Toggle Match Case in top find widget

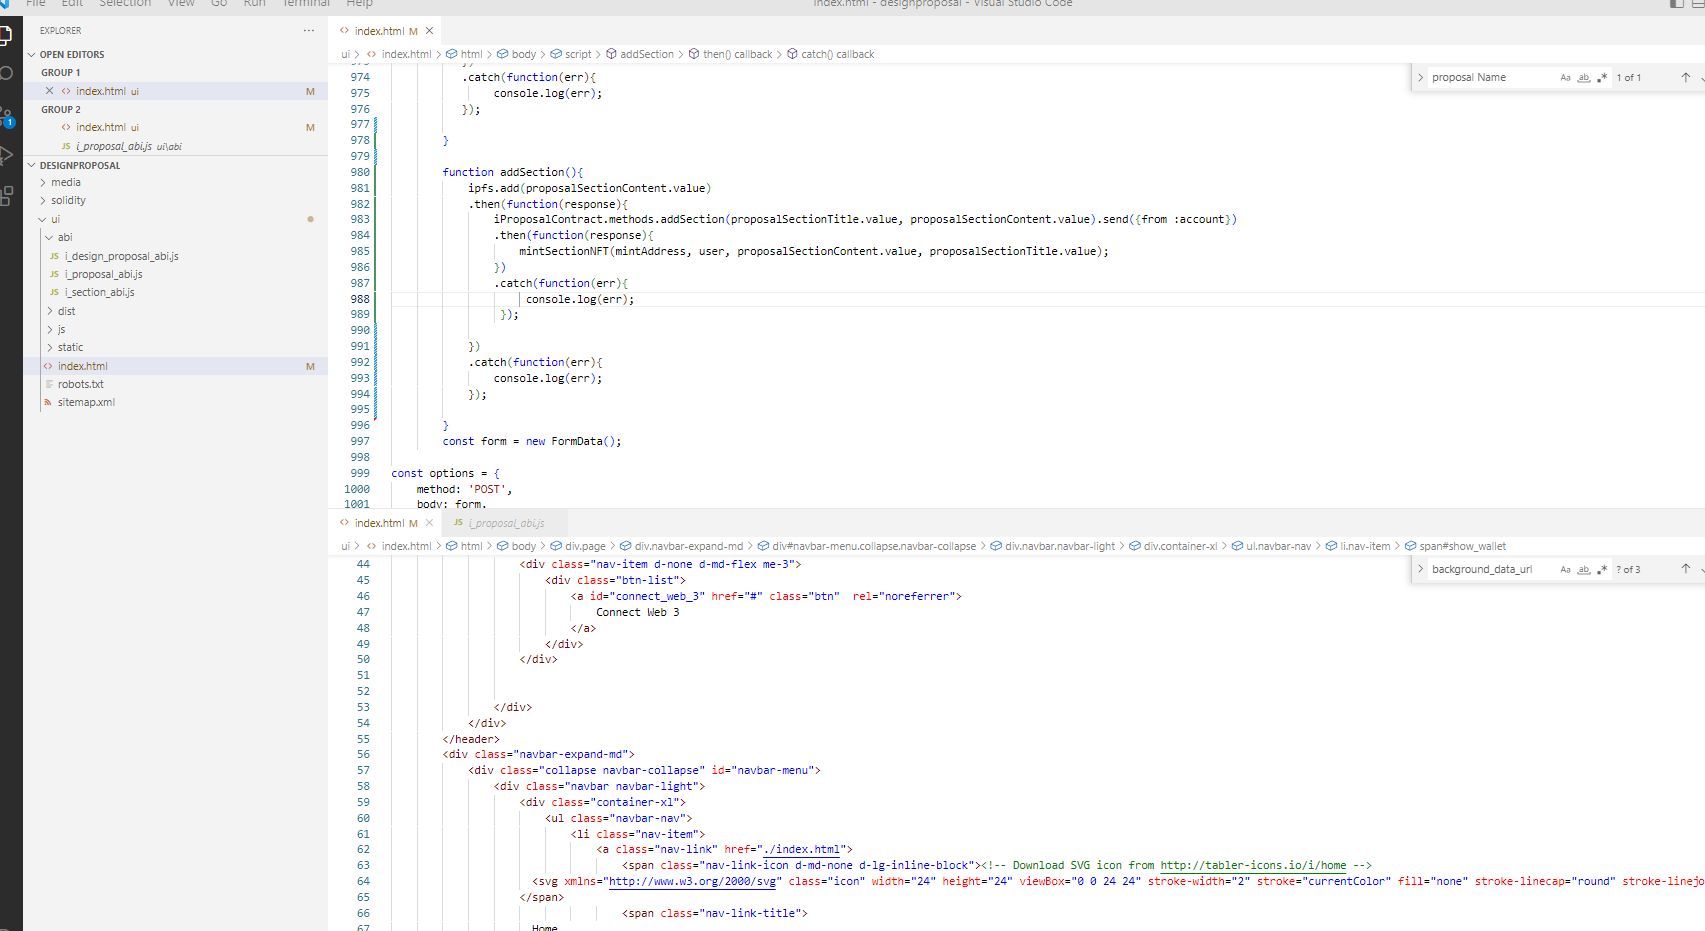pyautogui.click(x=1566, y=77)
